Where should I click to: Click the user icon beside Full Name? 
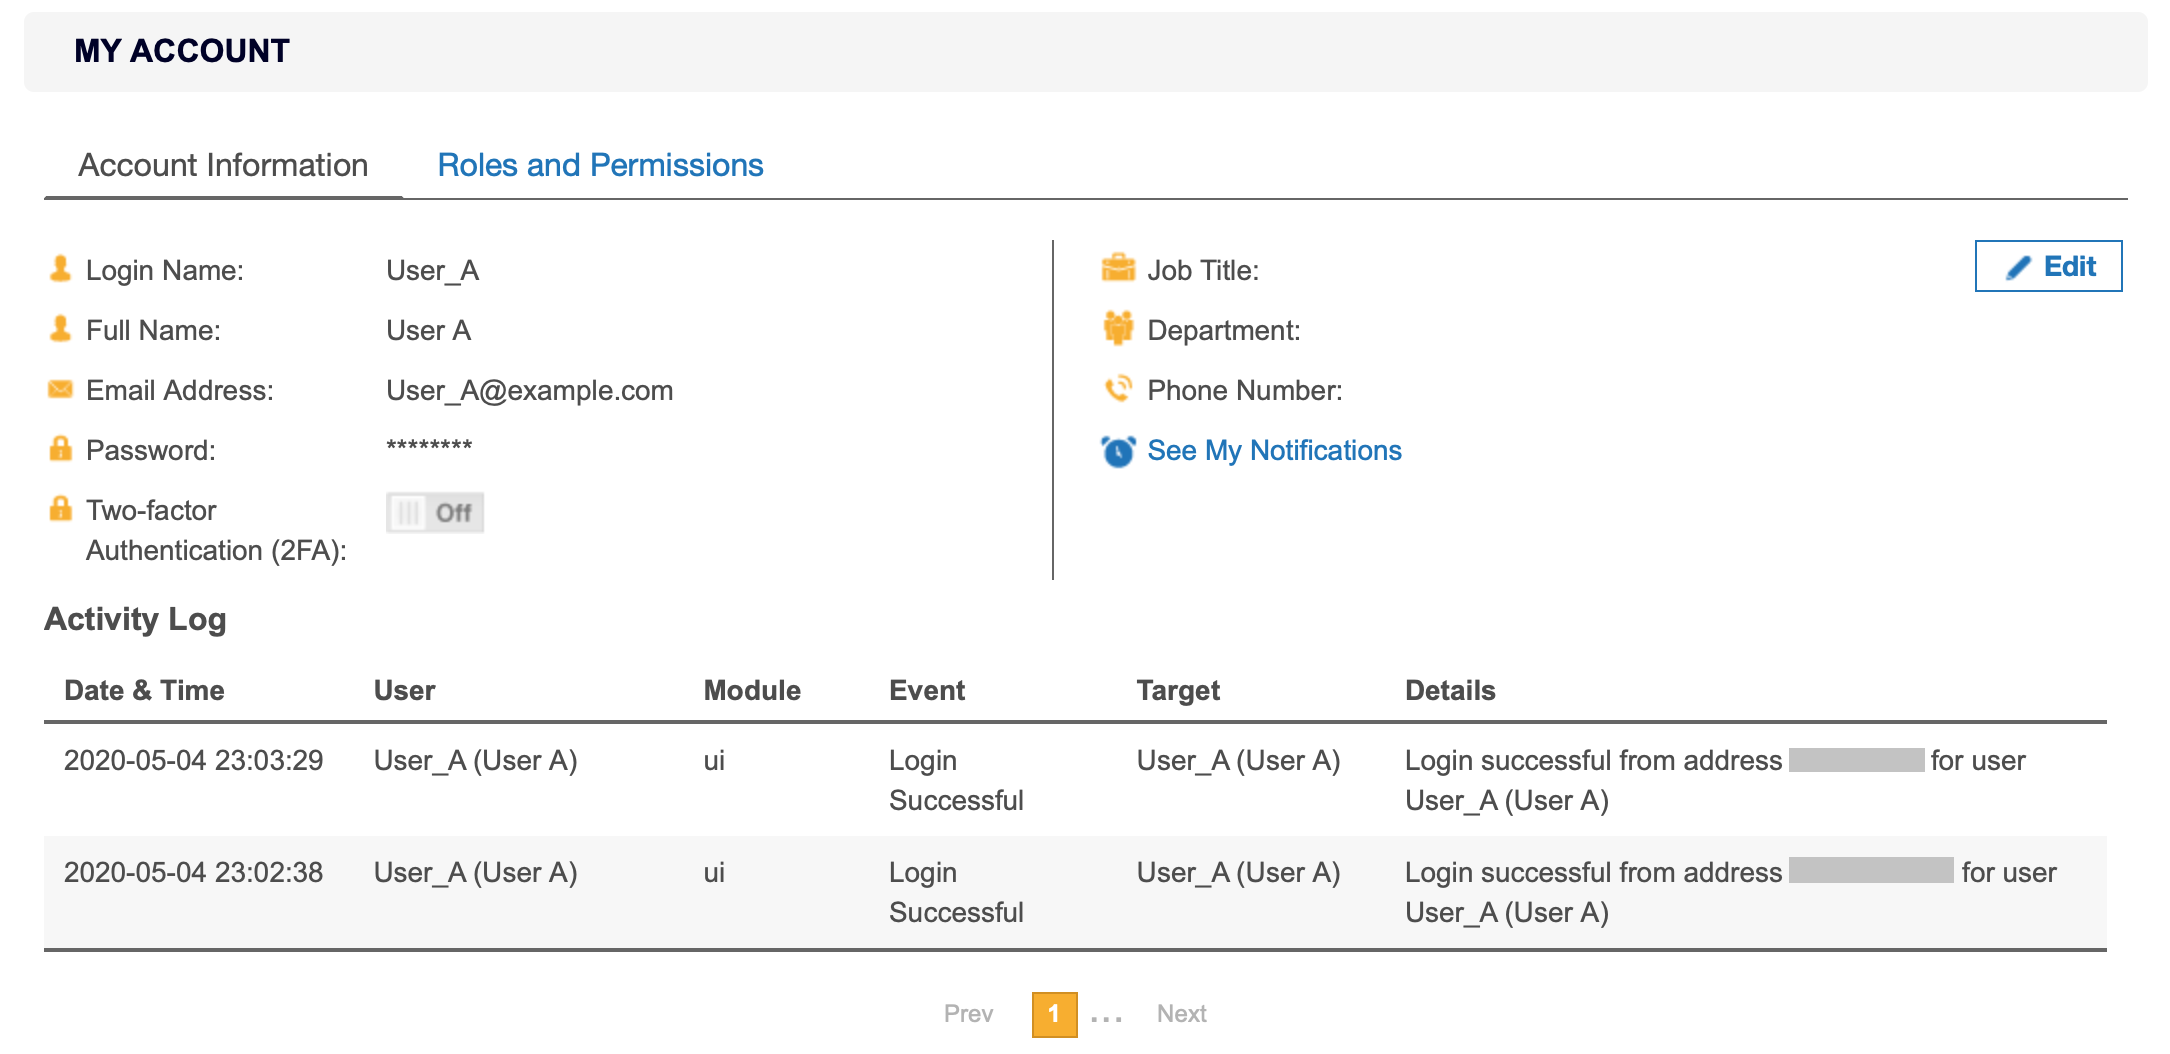click(59, 327)
